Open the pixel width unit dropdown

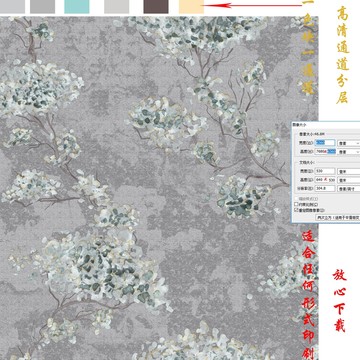click(x=349, y=143)
